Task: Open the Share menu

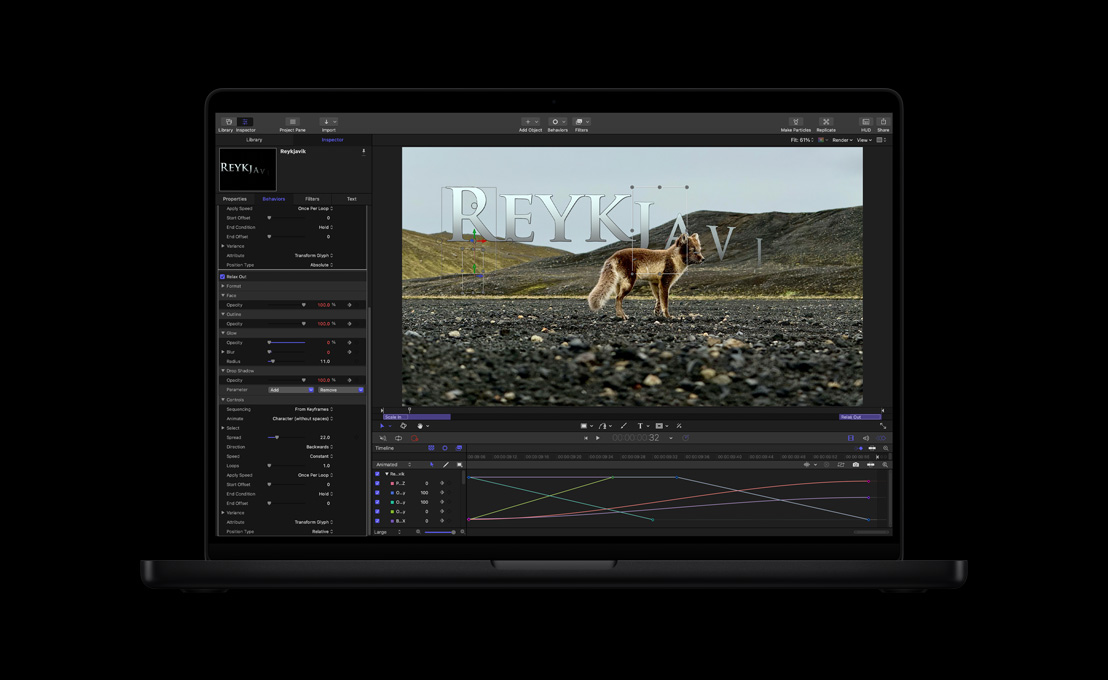Action: click(883, 121)
